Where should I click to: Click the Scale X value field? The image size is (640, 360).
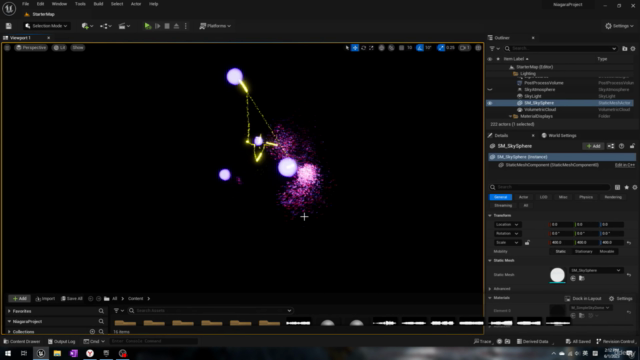[561, 243]
